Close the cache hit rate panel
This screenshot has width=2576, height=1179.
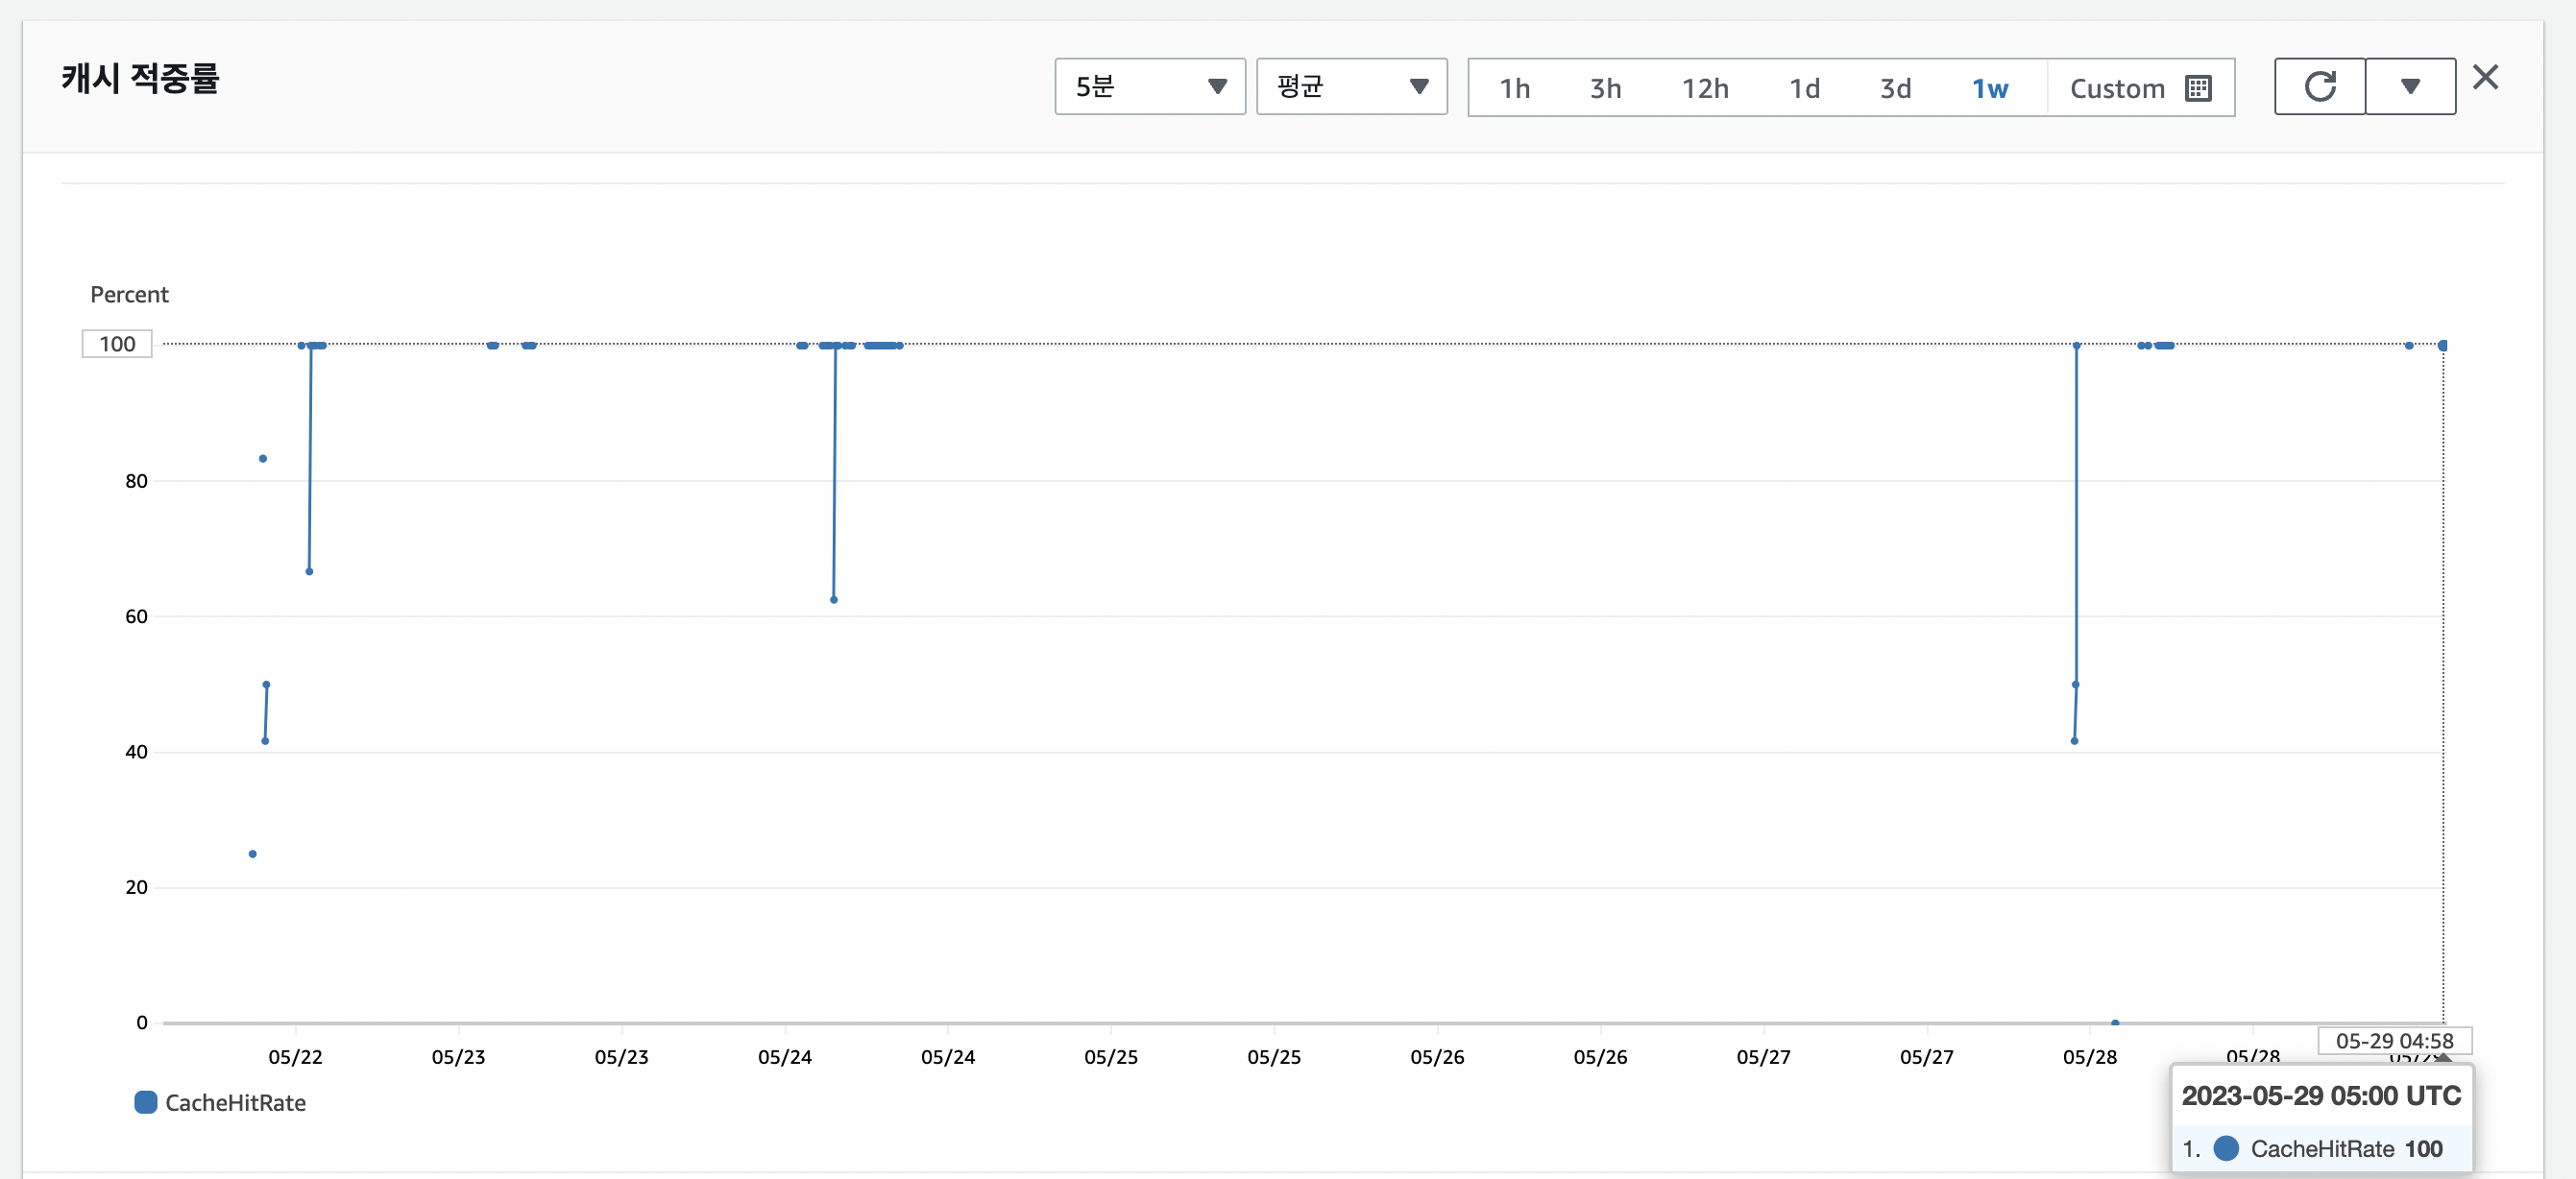pyautogui.click(x=2485, y=77)
